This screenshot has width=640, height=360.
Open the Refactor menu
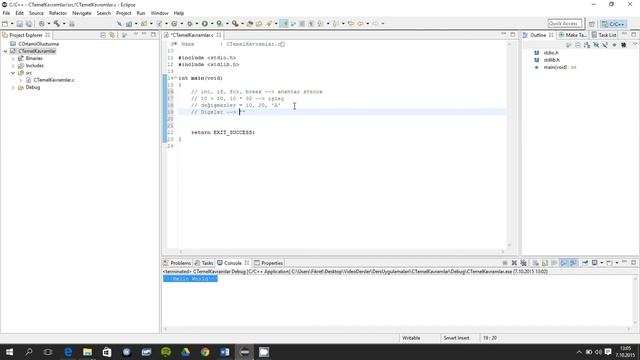[x=58, y=13]
